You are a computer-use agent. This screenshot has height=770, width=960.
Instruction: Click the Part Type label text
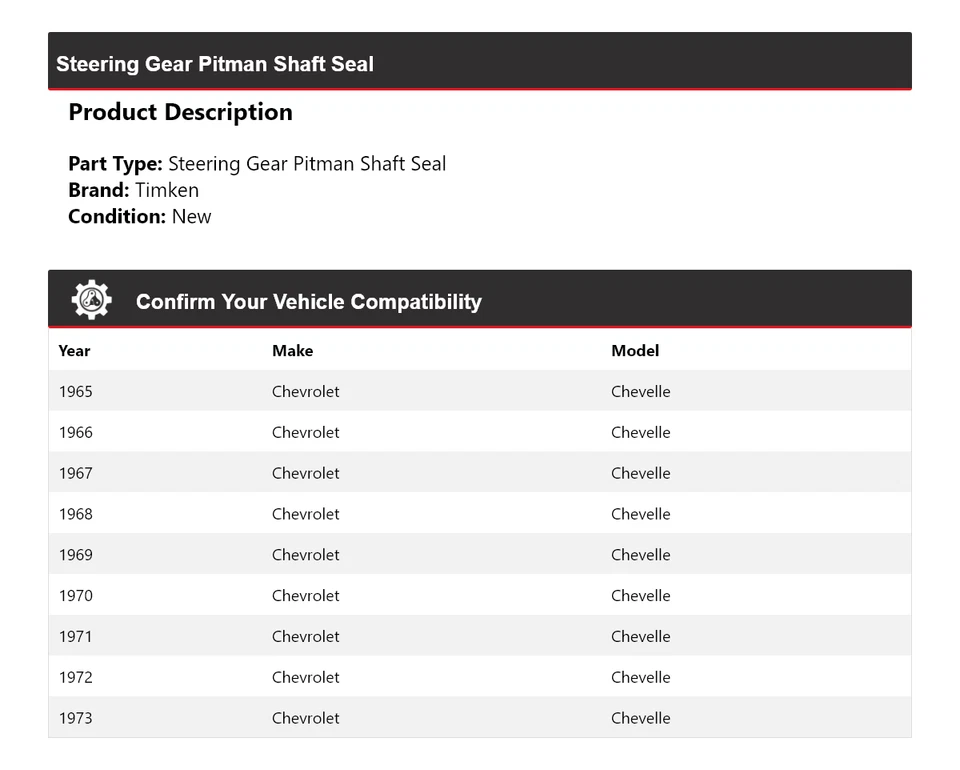115,164
